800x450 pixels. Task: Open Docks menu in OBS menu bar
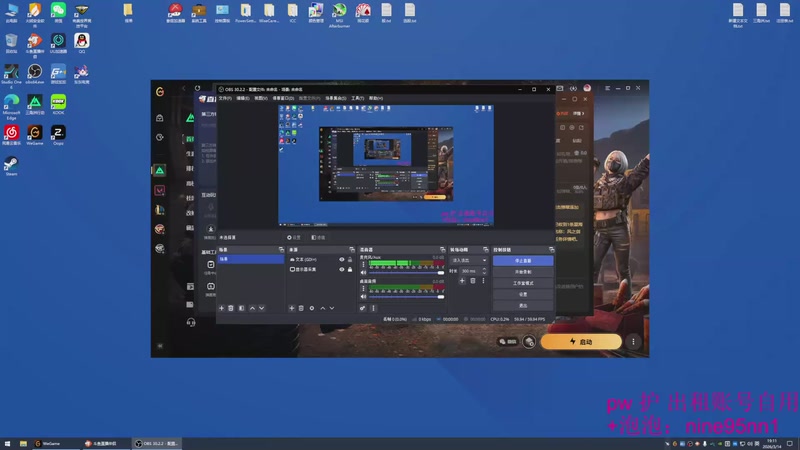[x=283, y=98]
